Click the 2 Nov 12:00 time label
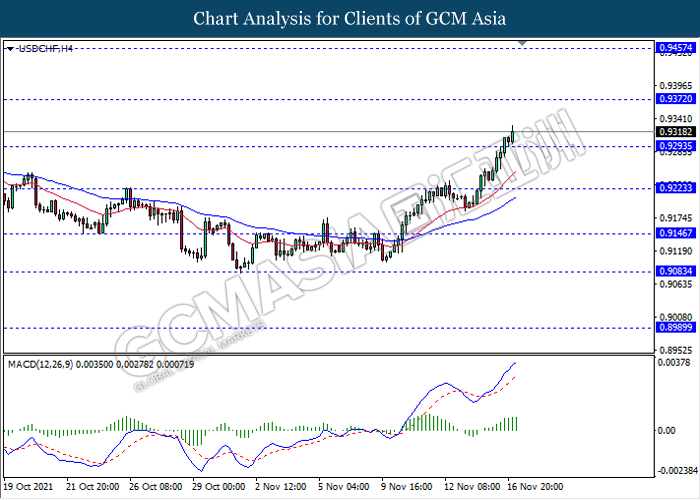This screenshot has width=700, height=500. click(280, 487)
